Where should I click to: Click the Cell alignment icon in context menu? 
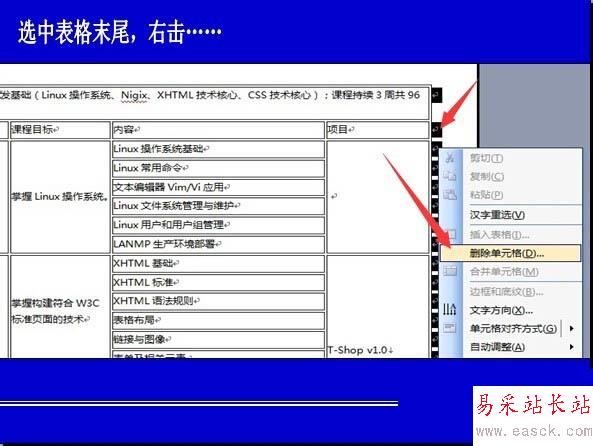(x=450, y=328)
